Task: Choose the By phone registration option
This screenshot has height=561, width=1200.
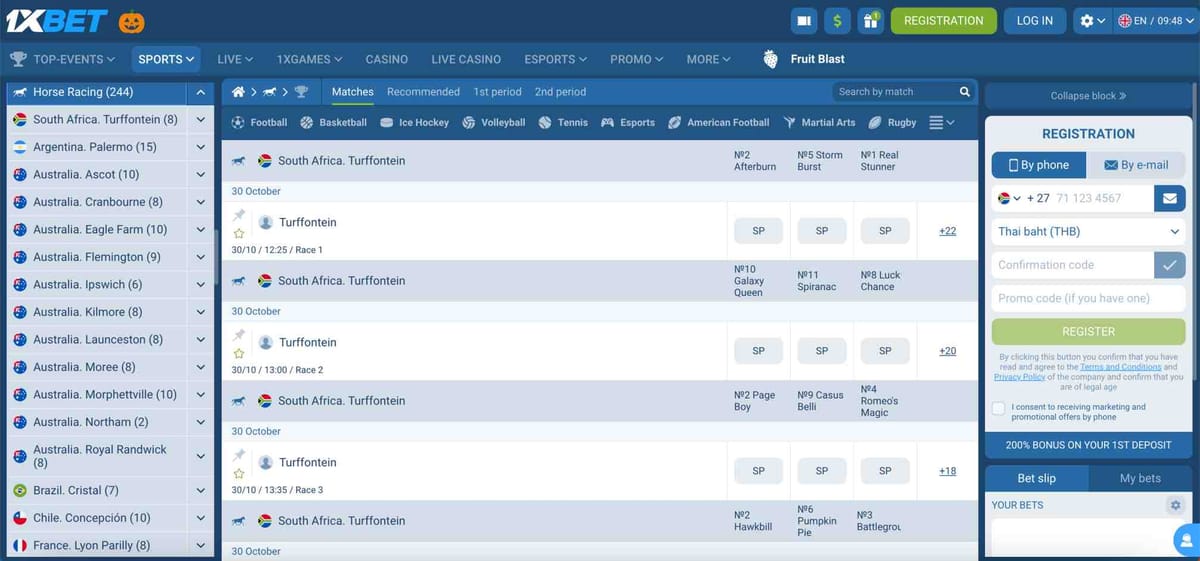Action: pyautogui.click(x=1038, y=165)
